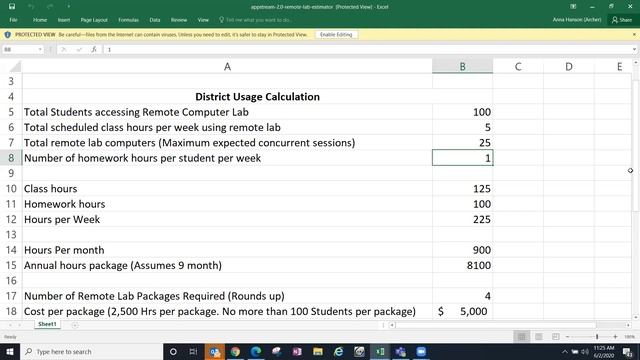640x360 pixels.
Task: Open the Page Layout tab
Action: point(94,20)
